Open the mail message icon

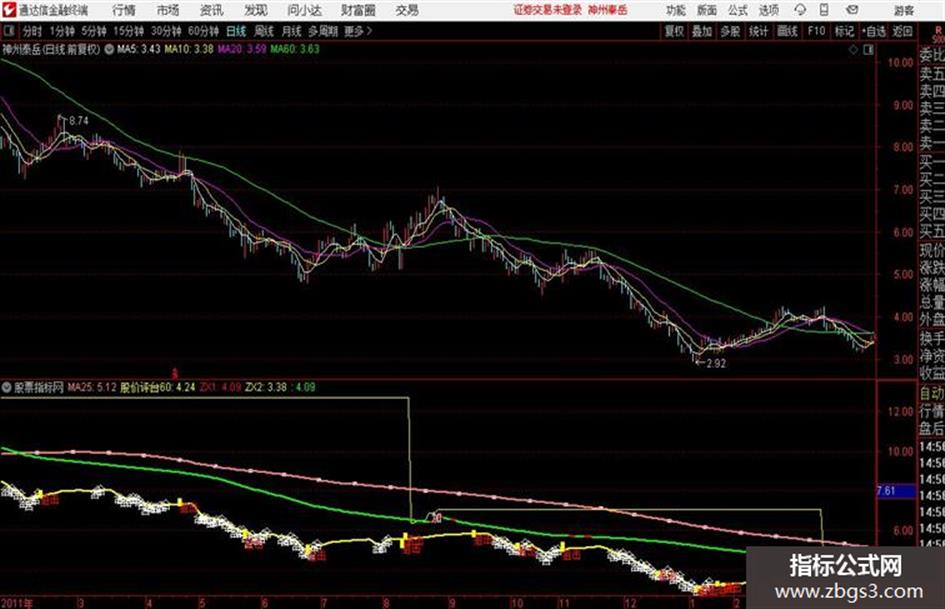pyautogui.click(x=852, y=10)
